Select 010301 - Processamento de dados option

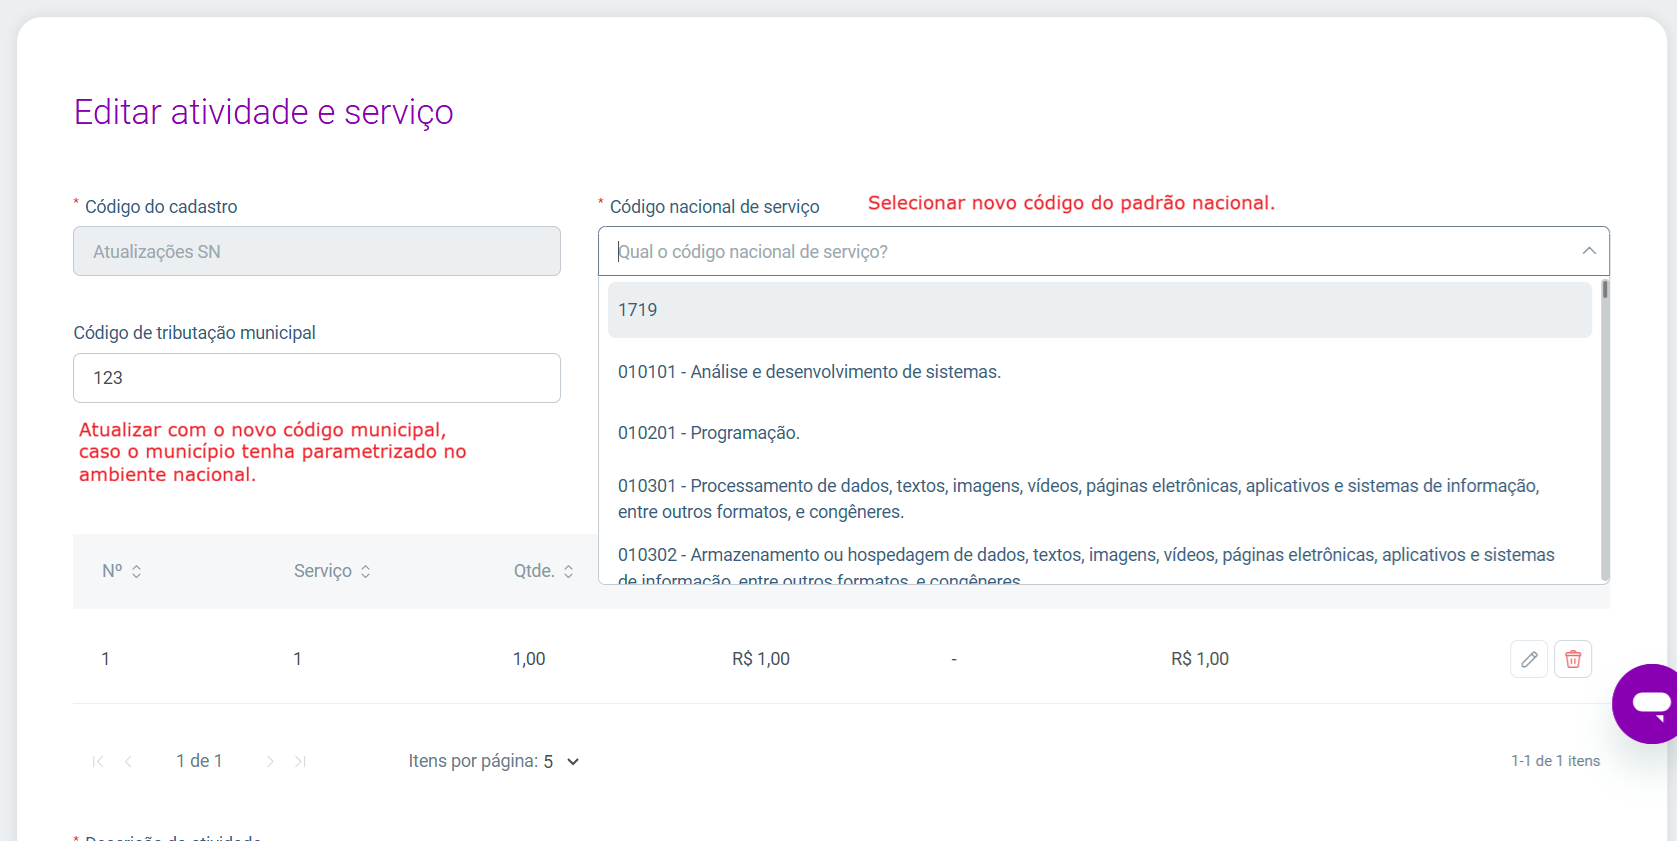pos(1100,499)
